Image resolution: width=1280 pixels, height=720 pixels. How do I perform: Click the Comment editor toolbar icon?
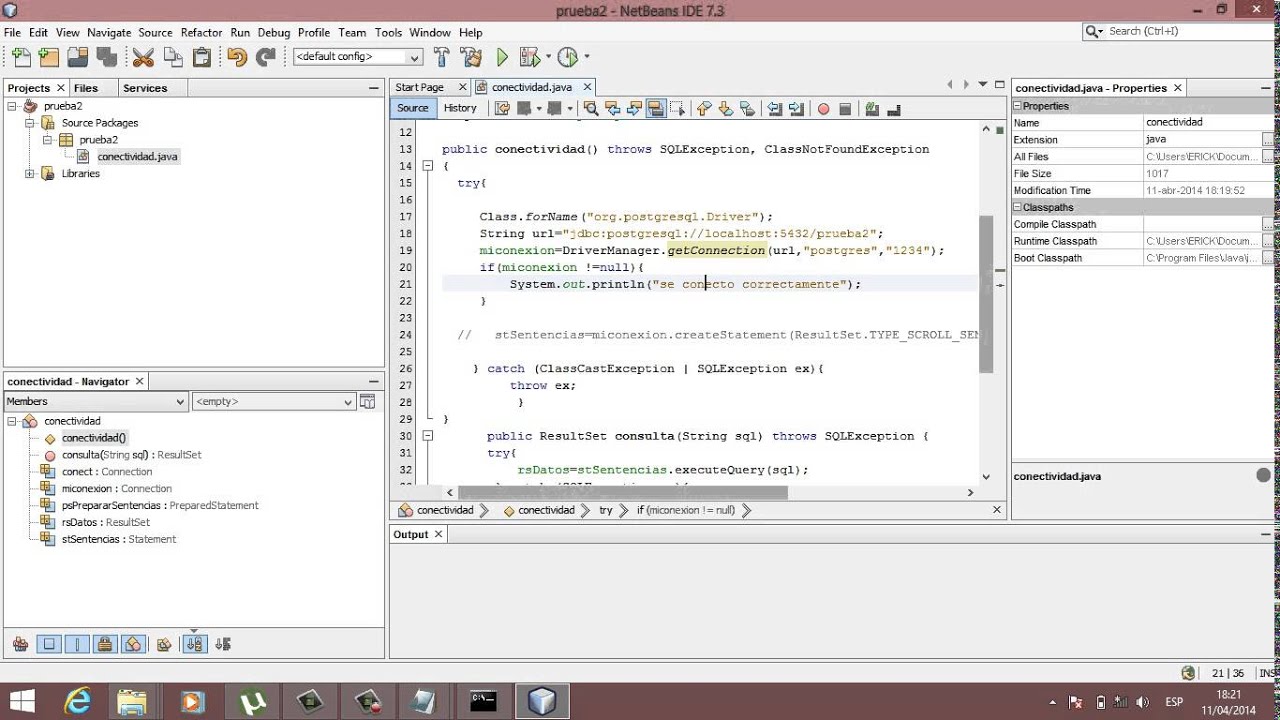point(872,108)
